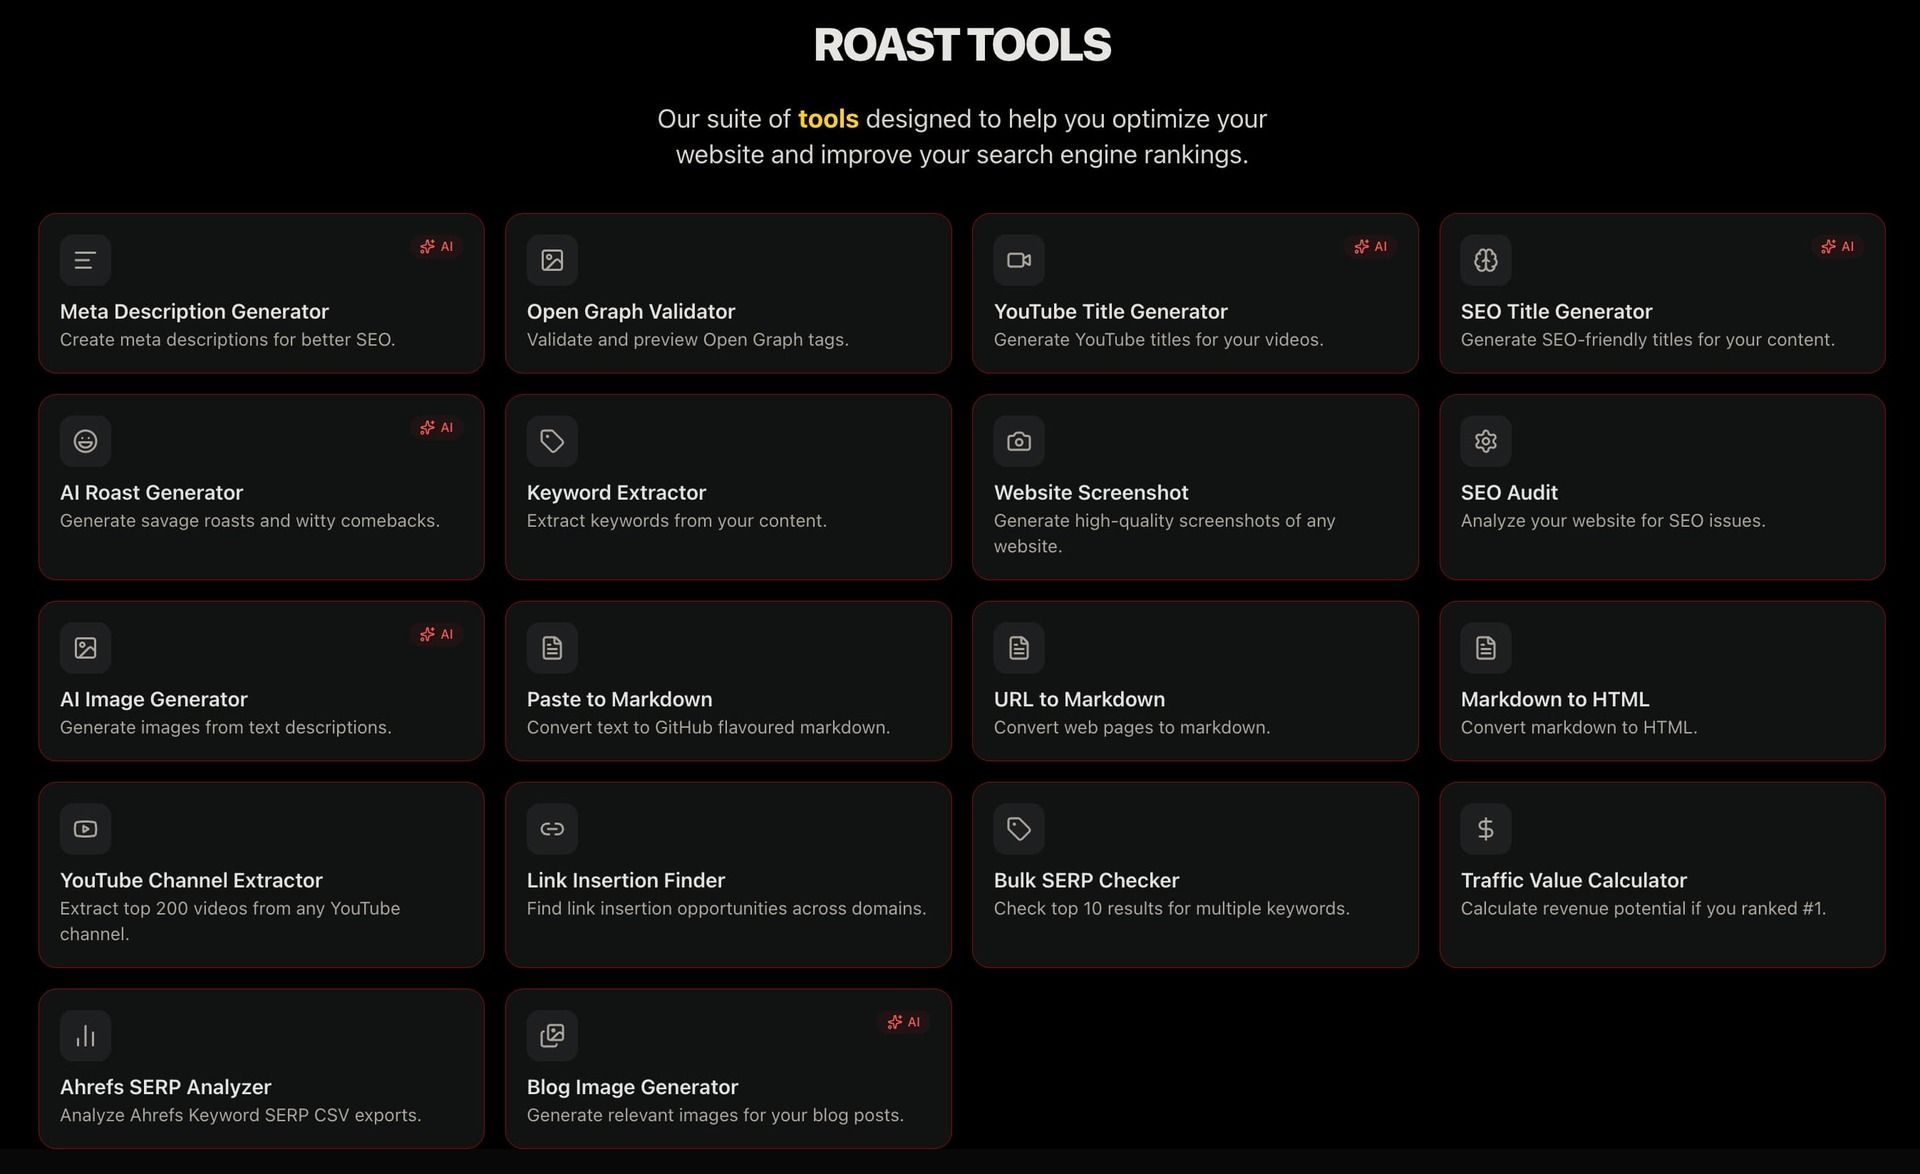Click the chain link icon on Link Insertion Finder
This screenshot has height=1174, width=1920.
click(552, 829)
